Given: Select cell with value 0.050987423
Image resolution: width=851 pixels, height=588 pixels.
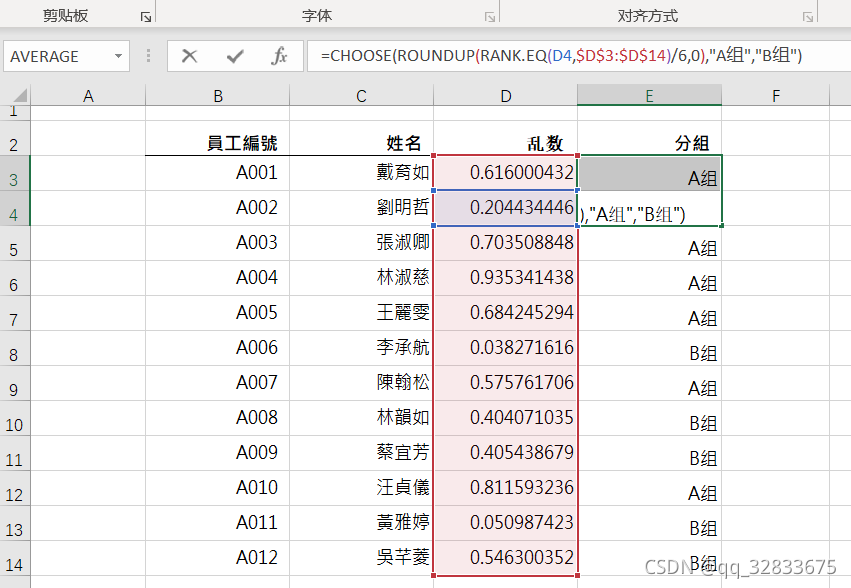Looking at the screenshot, I should (505, 523).
